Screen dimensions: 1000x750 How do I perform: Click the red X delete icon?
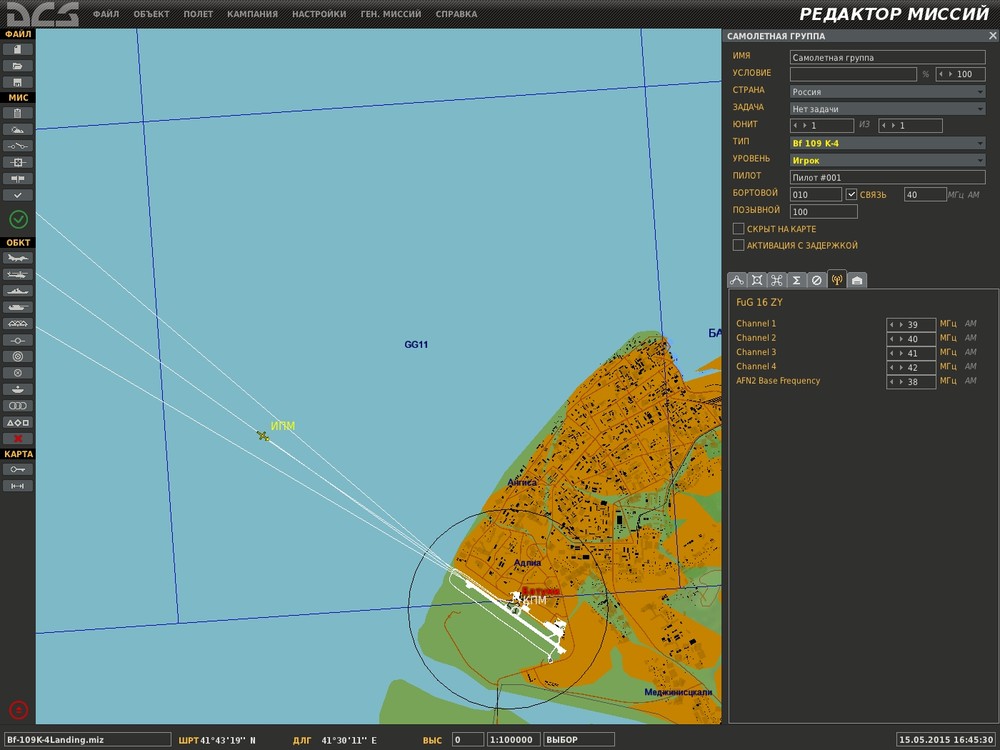coord(18,439)
